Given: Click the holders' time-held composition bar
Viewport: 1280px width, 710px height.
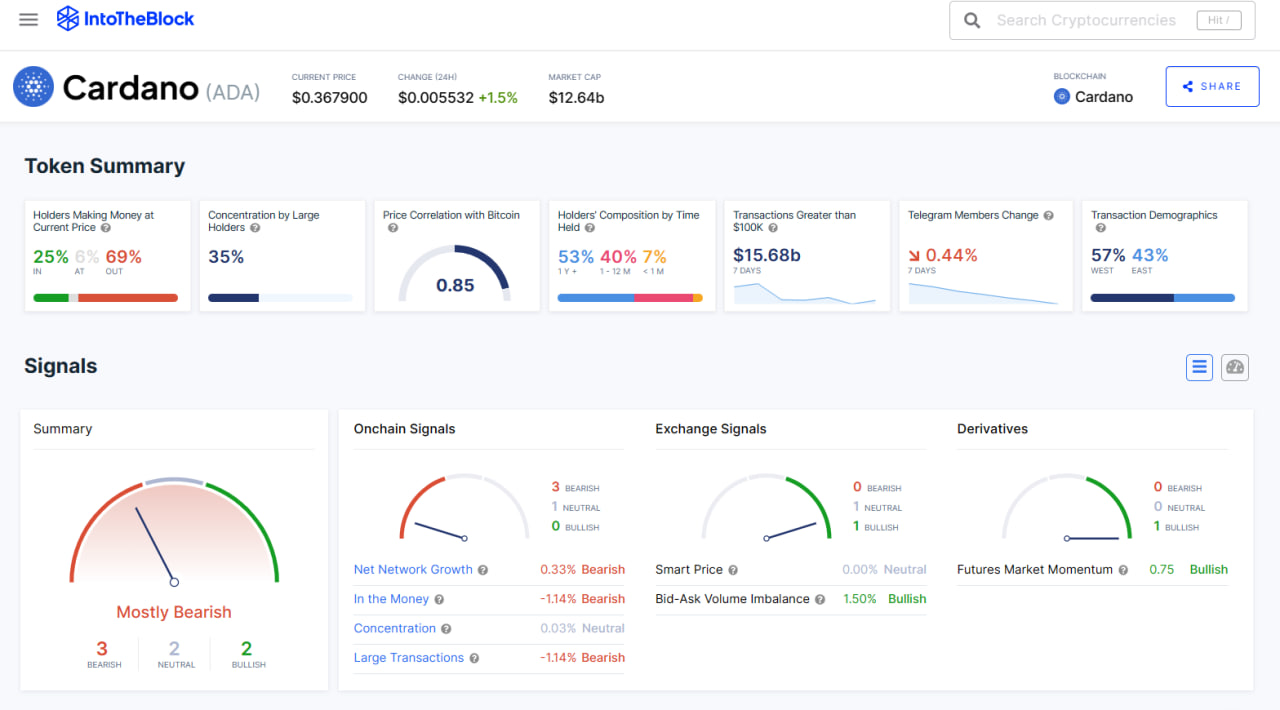Looking at the screenshot, I should (630, 297).
